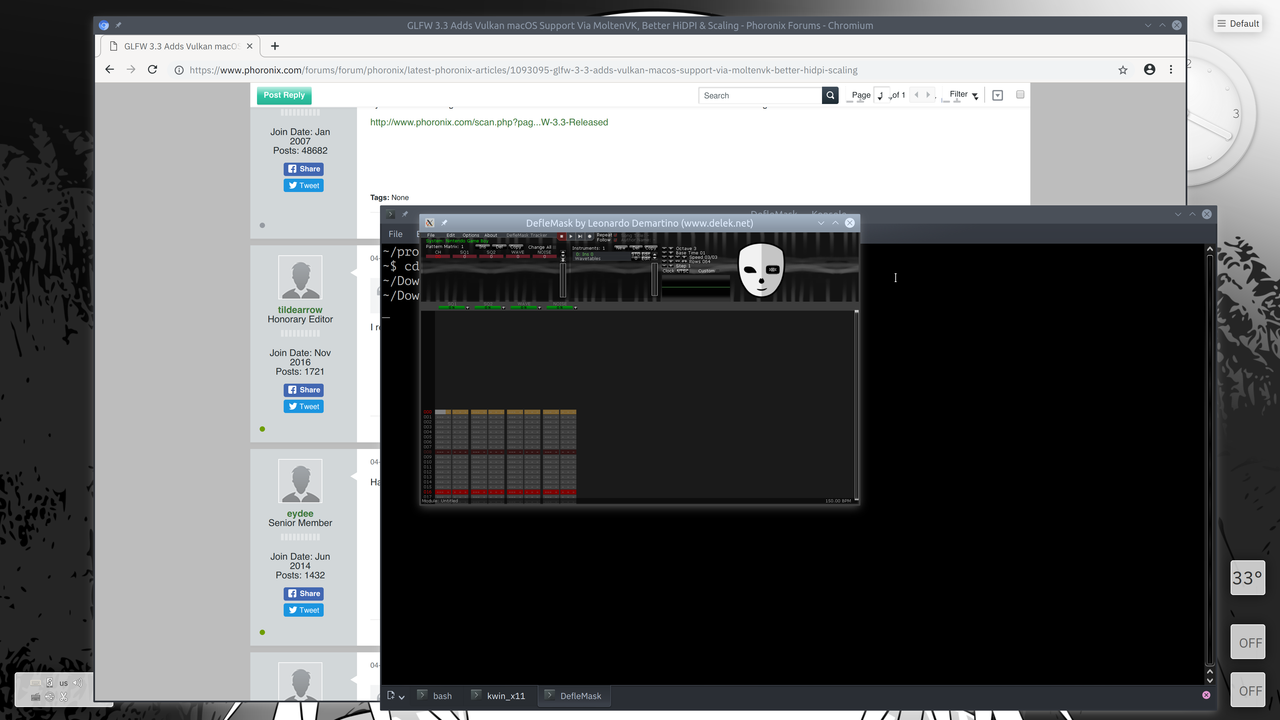Click the DefleMask mask logo
This screenshot has width=1280, height=720.
tap(761, 270)
